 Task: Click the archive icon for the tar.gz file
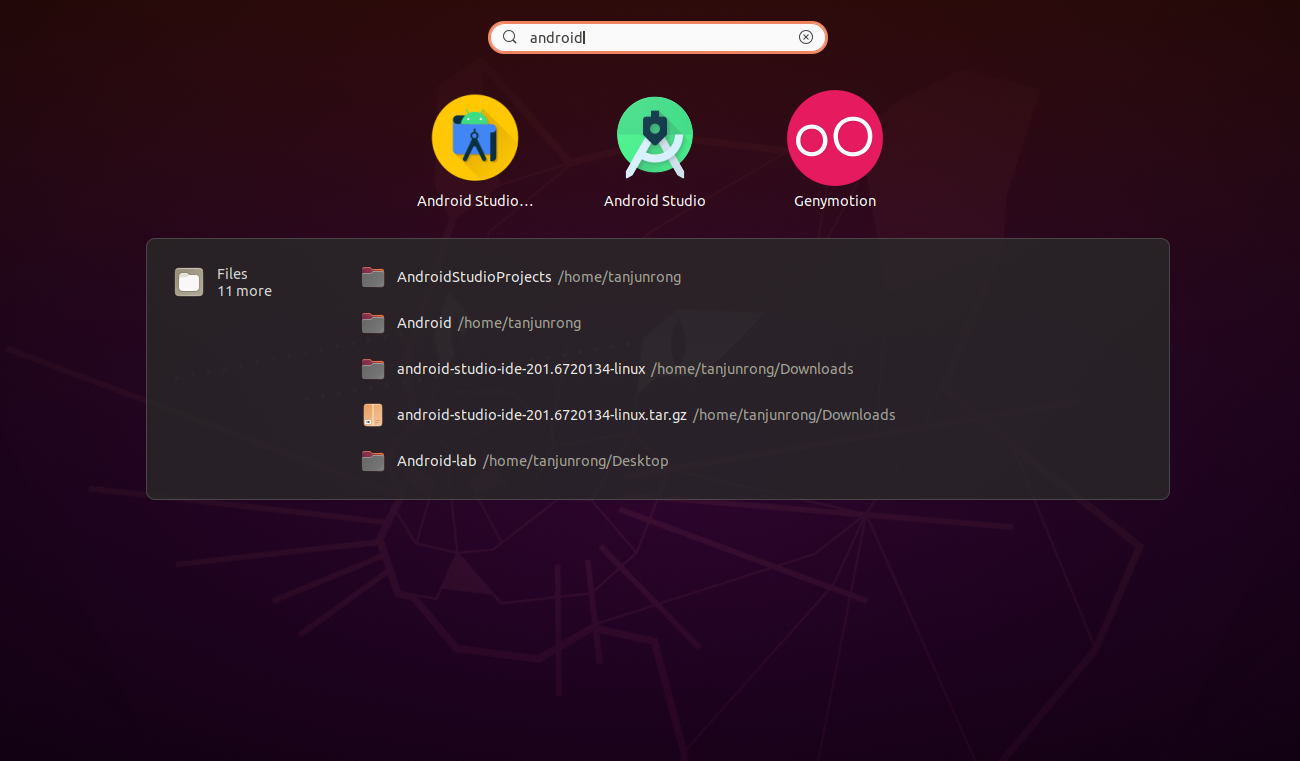372,414
